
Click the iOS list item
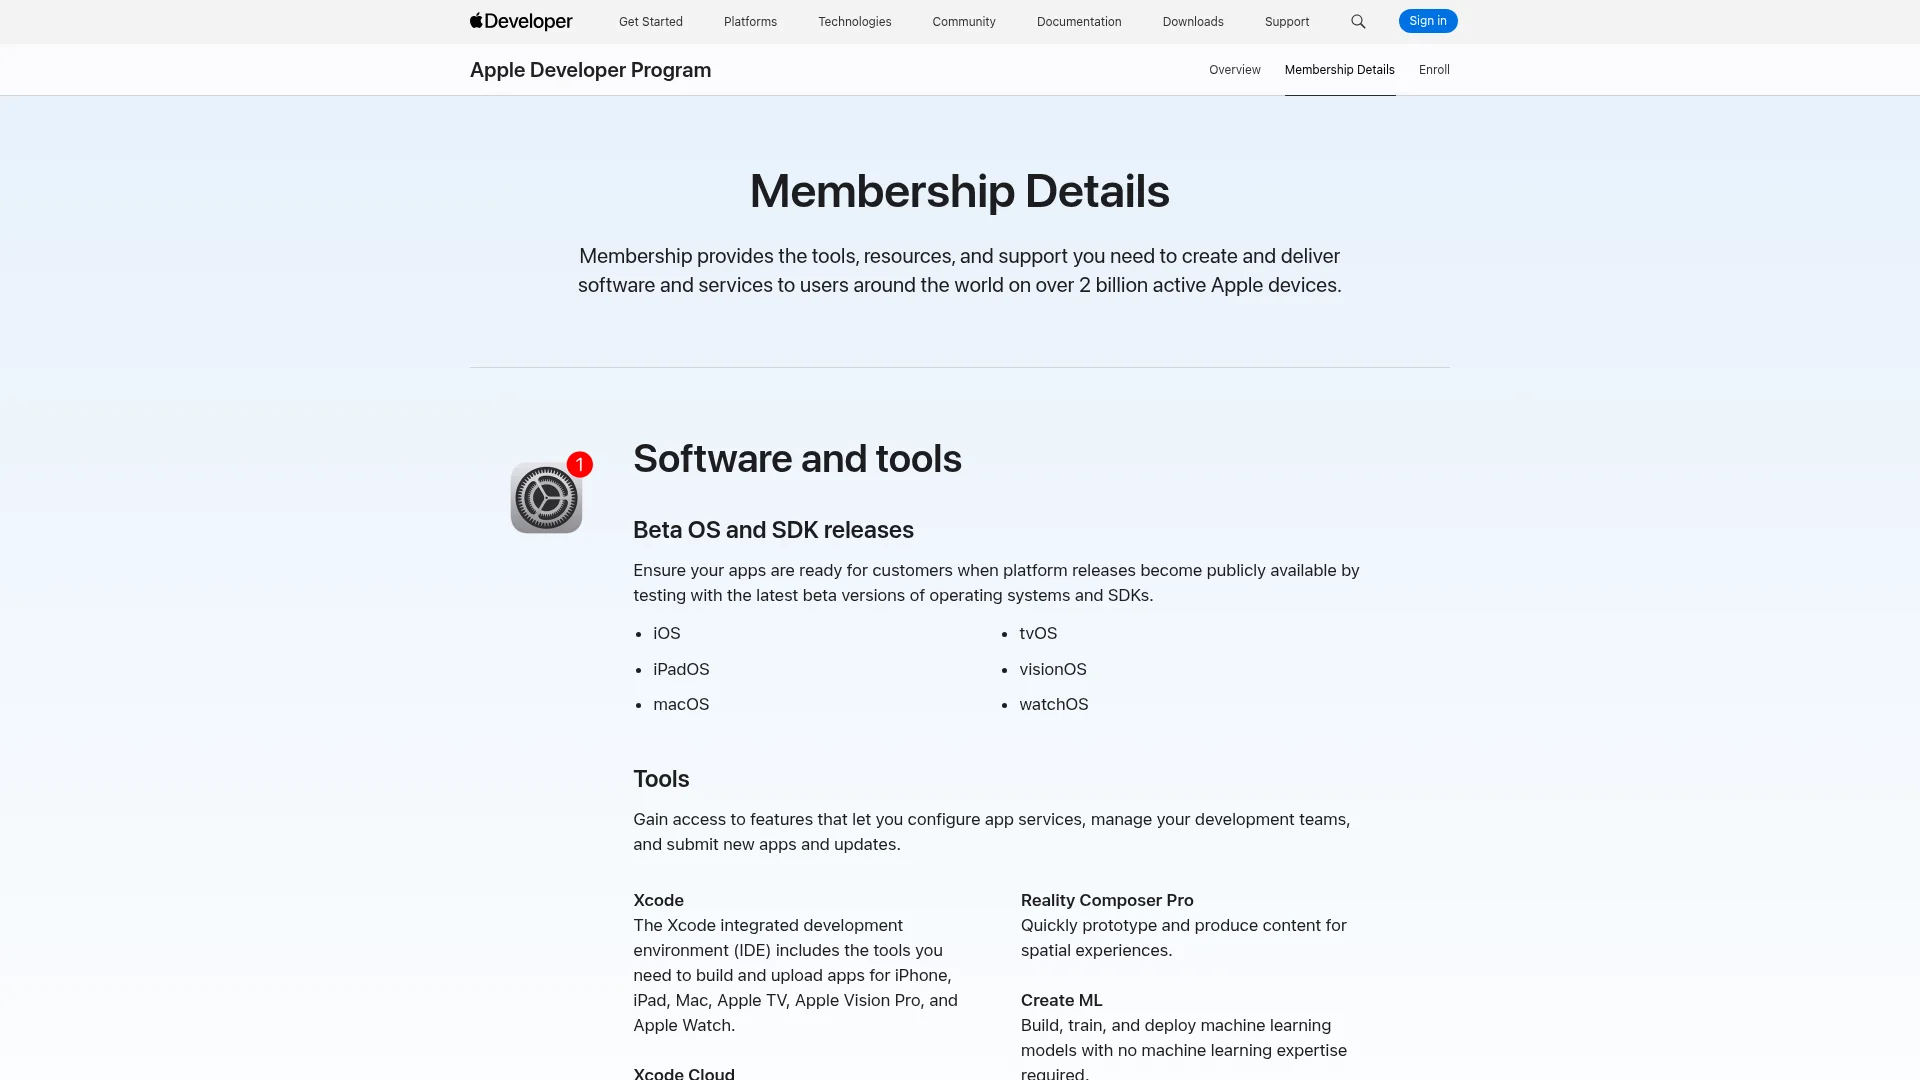pos(667,633)
